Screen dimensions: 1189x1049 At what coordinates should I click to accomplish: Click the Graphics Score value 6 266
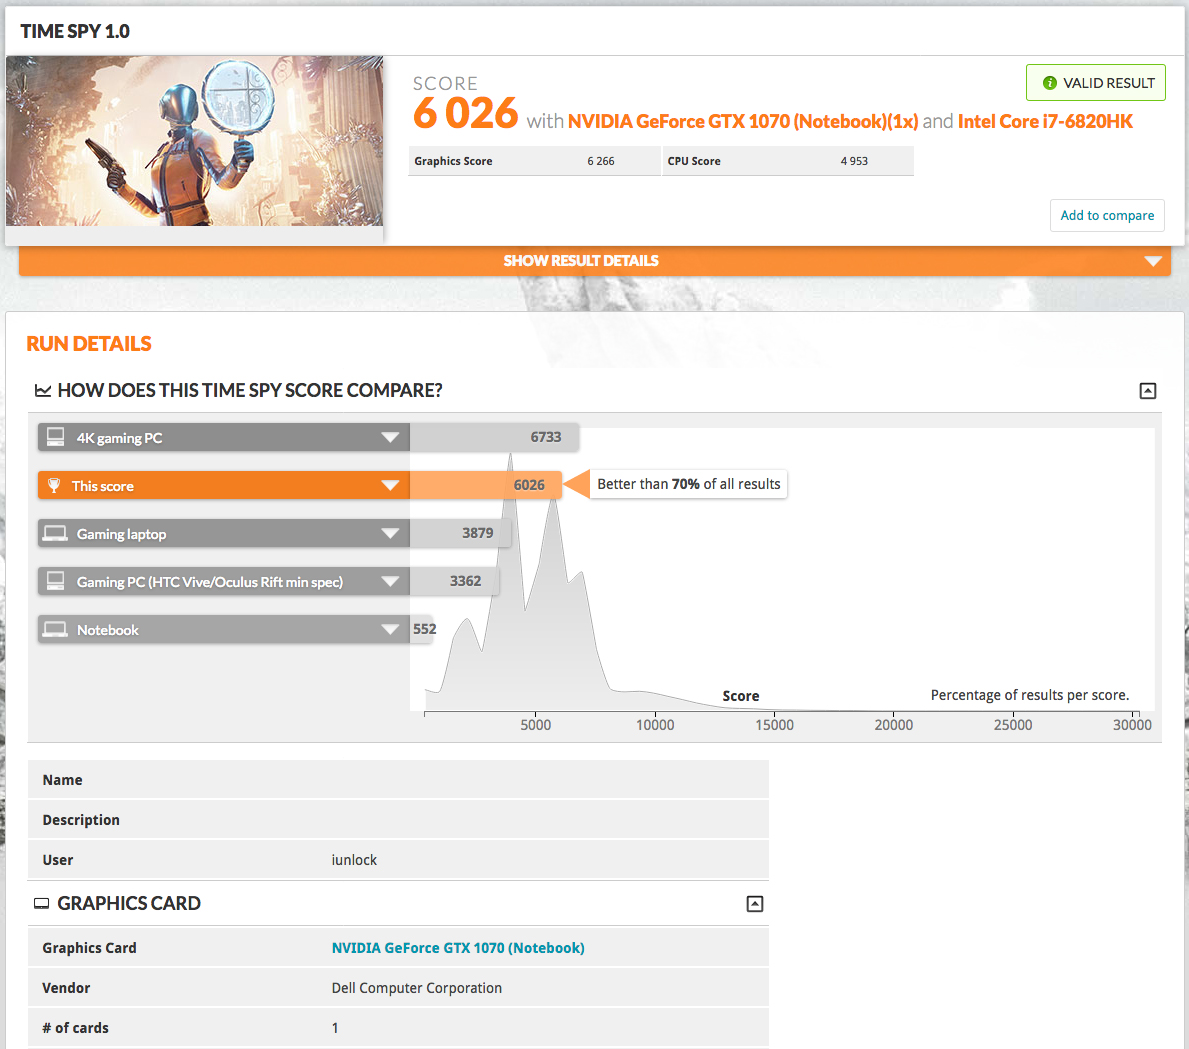coord(601,161)
